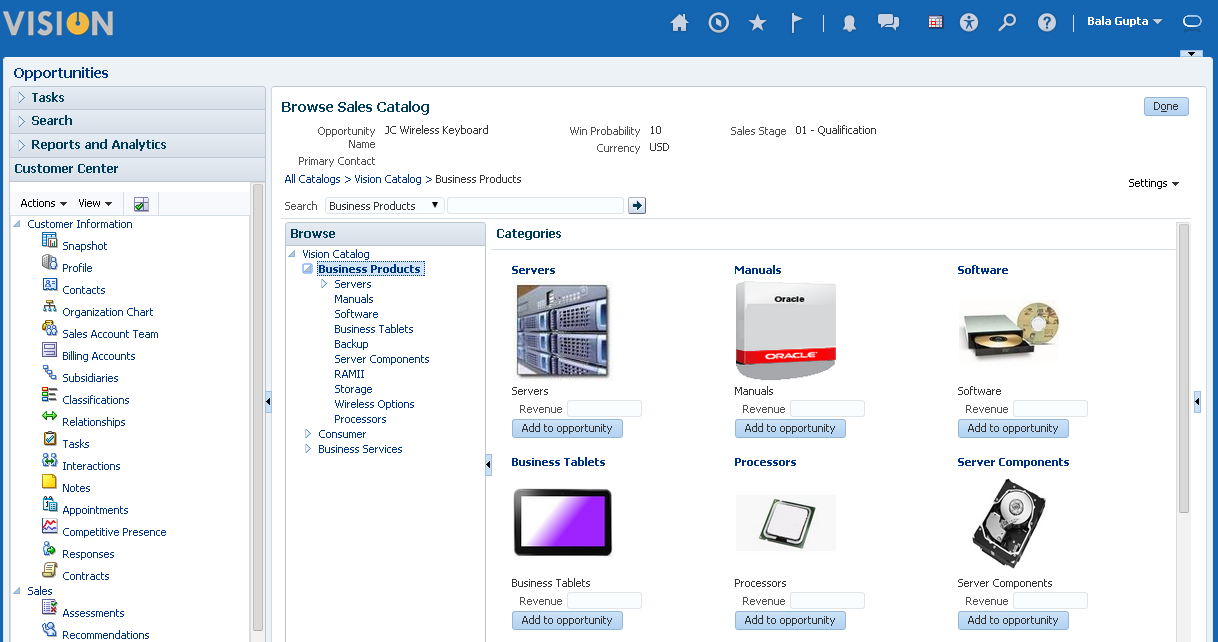Open Contracts item
Viewport: 1218px width, 642px height.
click(85, 576)
